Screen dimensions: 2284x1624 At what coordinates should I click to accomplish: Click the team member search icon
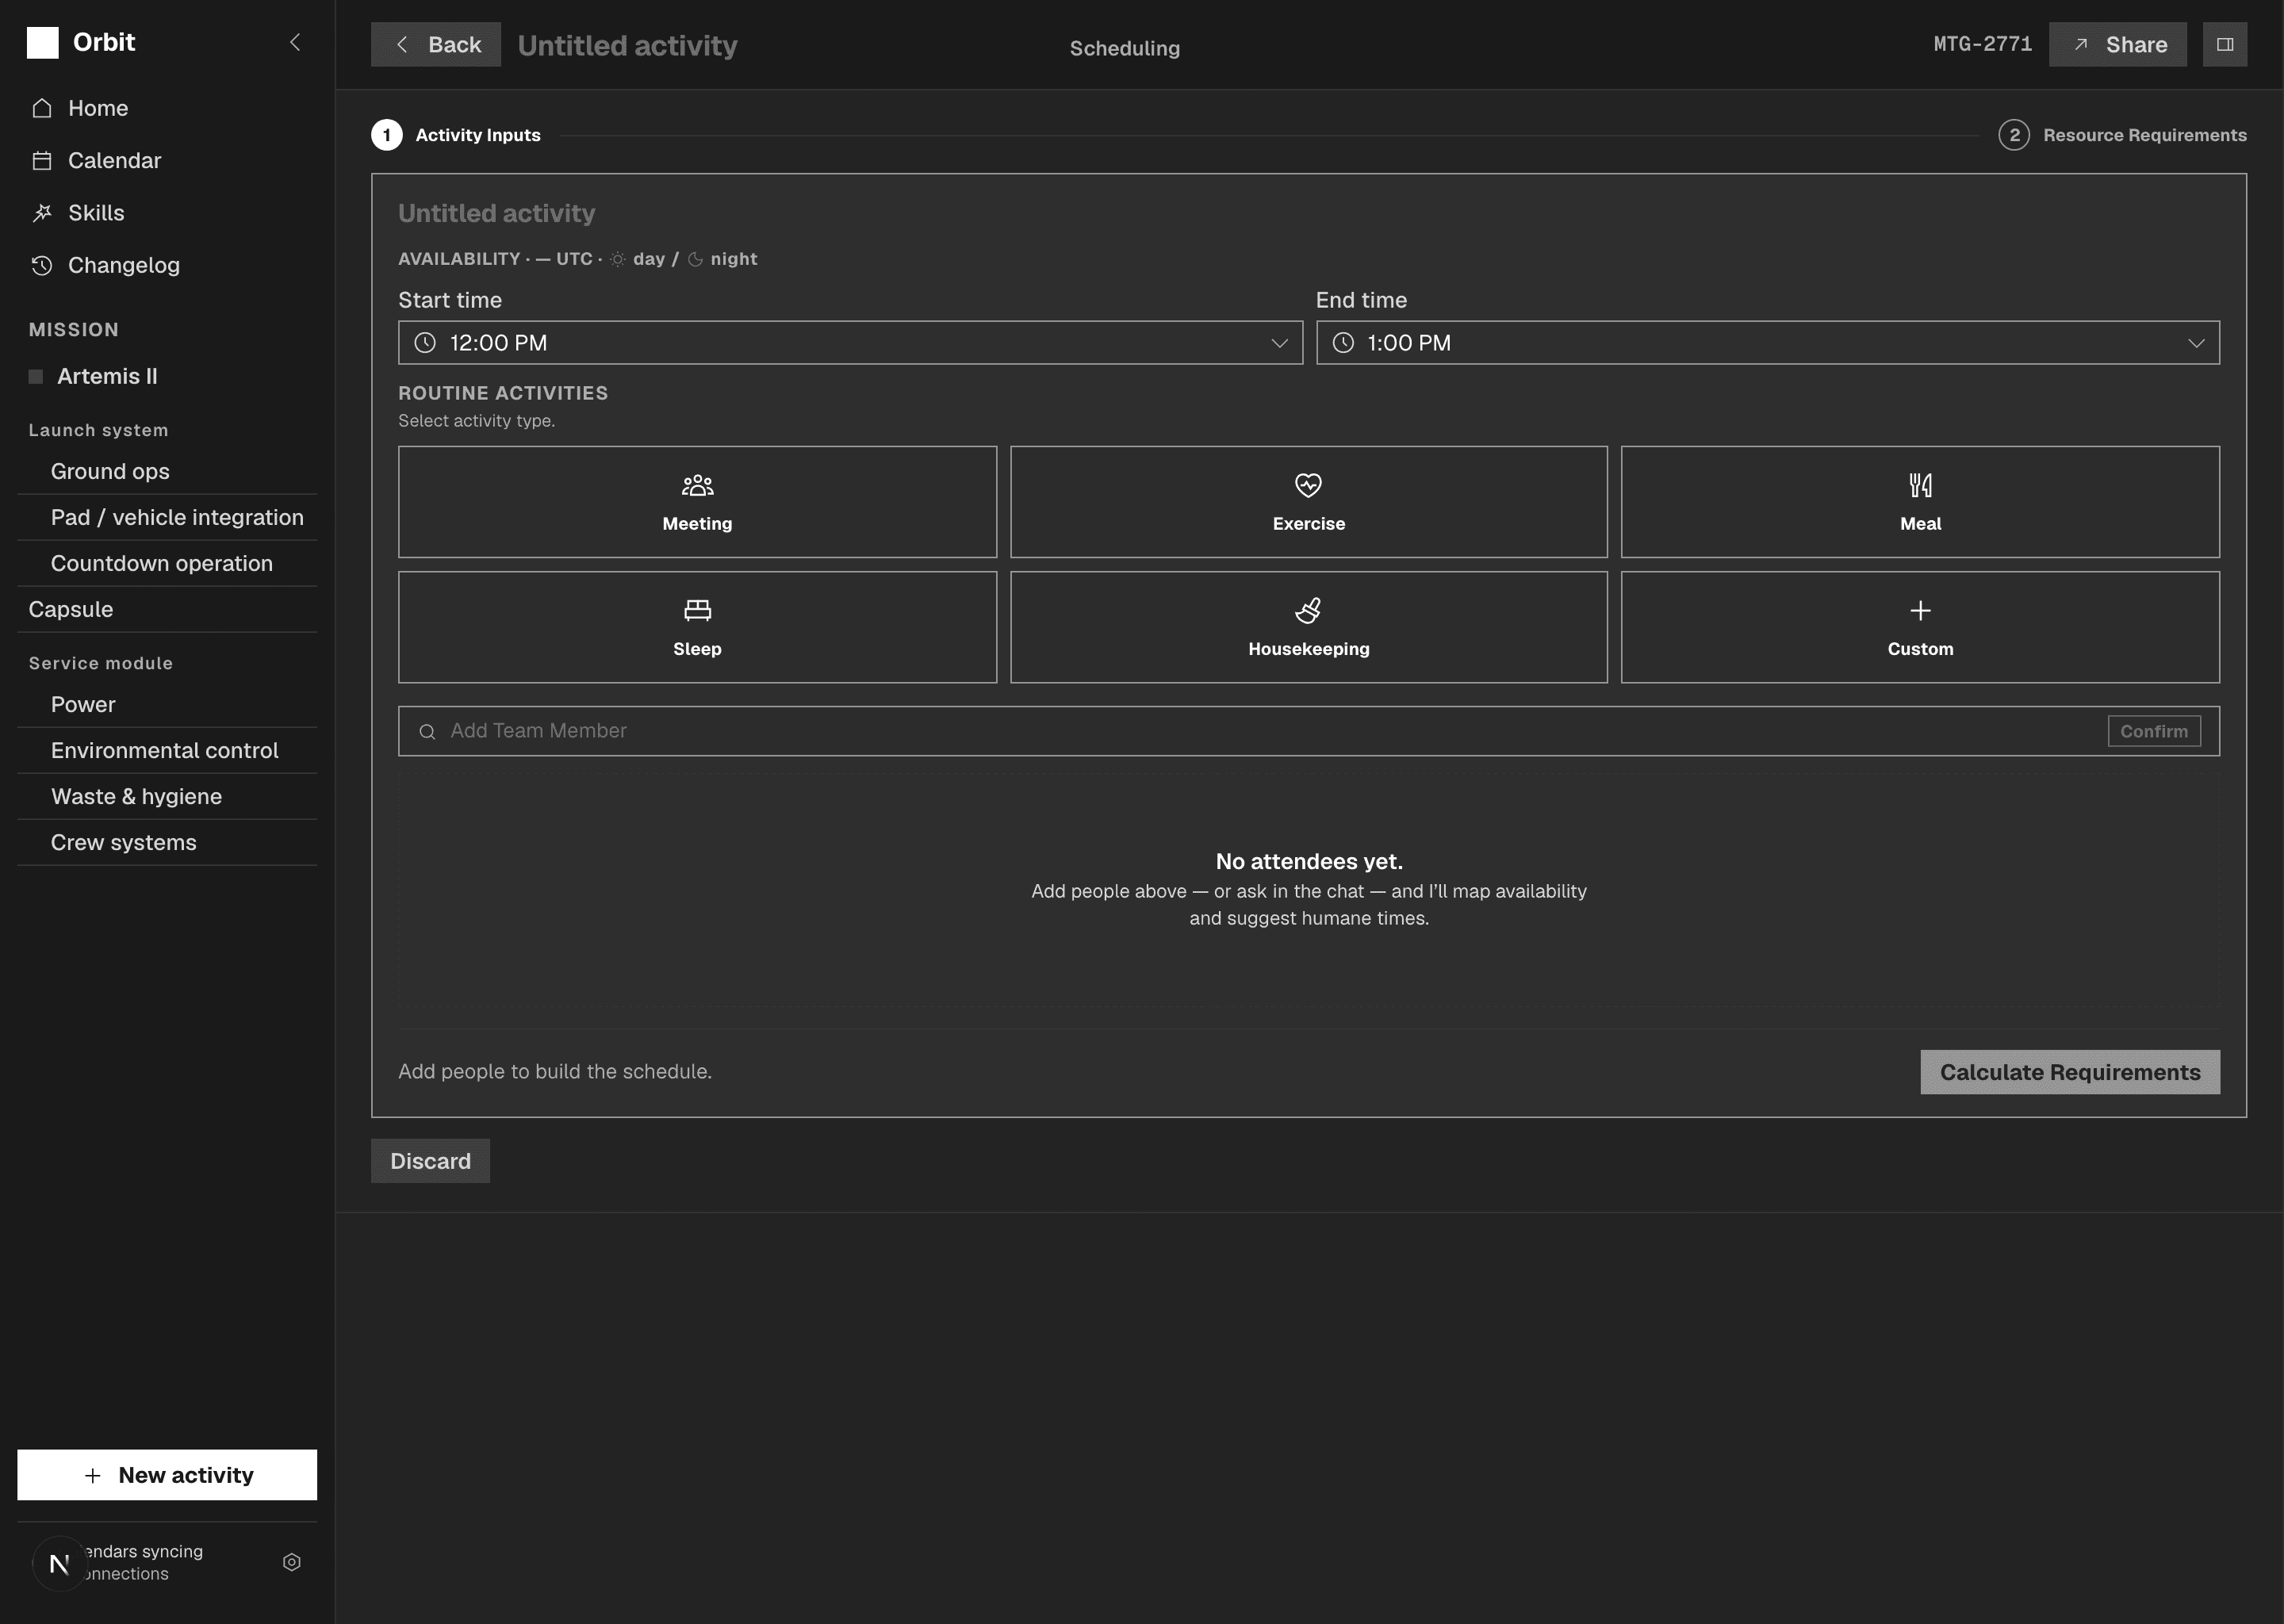(x=427, y=732)
